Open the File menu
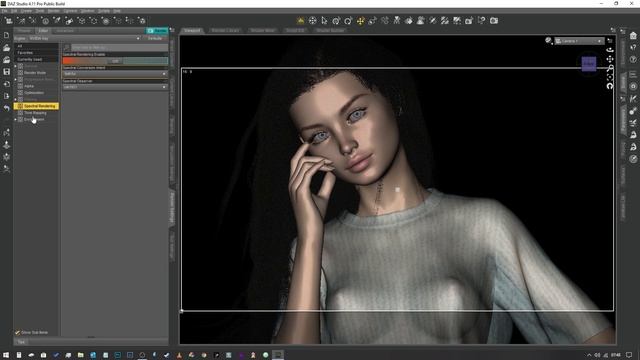The height and width of the screenshot is (360, 640). (4, 11)
